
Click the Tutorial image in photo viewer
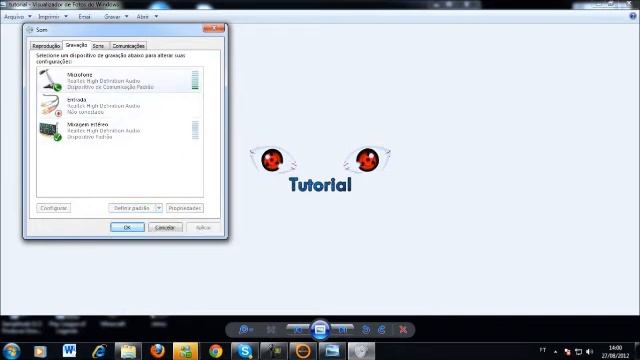tap(320, 169)
